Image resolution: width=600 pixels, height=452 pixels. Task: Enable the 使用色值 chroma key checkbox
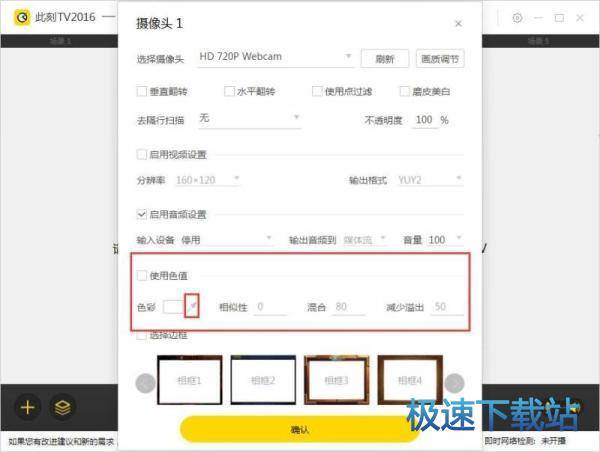[x=142, y=276]
